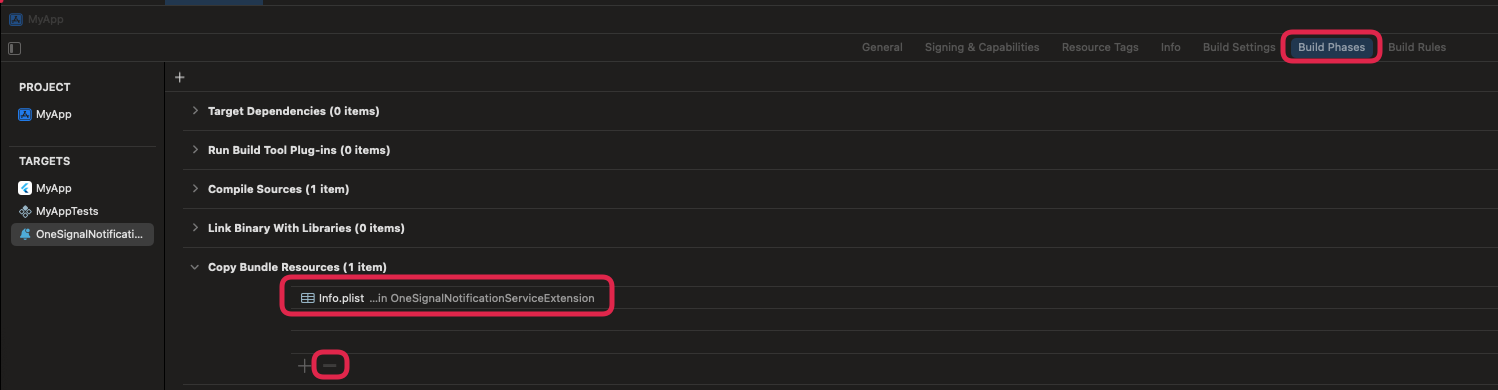Image resolution: width=1498 pixels, height=390 pixels.
Task: Open the Signing & Capabilities tab
Action: (x=982, y=47)
